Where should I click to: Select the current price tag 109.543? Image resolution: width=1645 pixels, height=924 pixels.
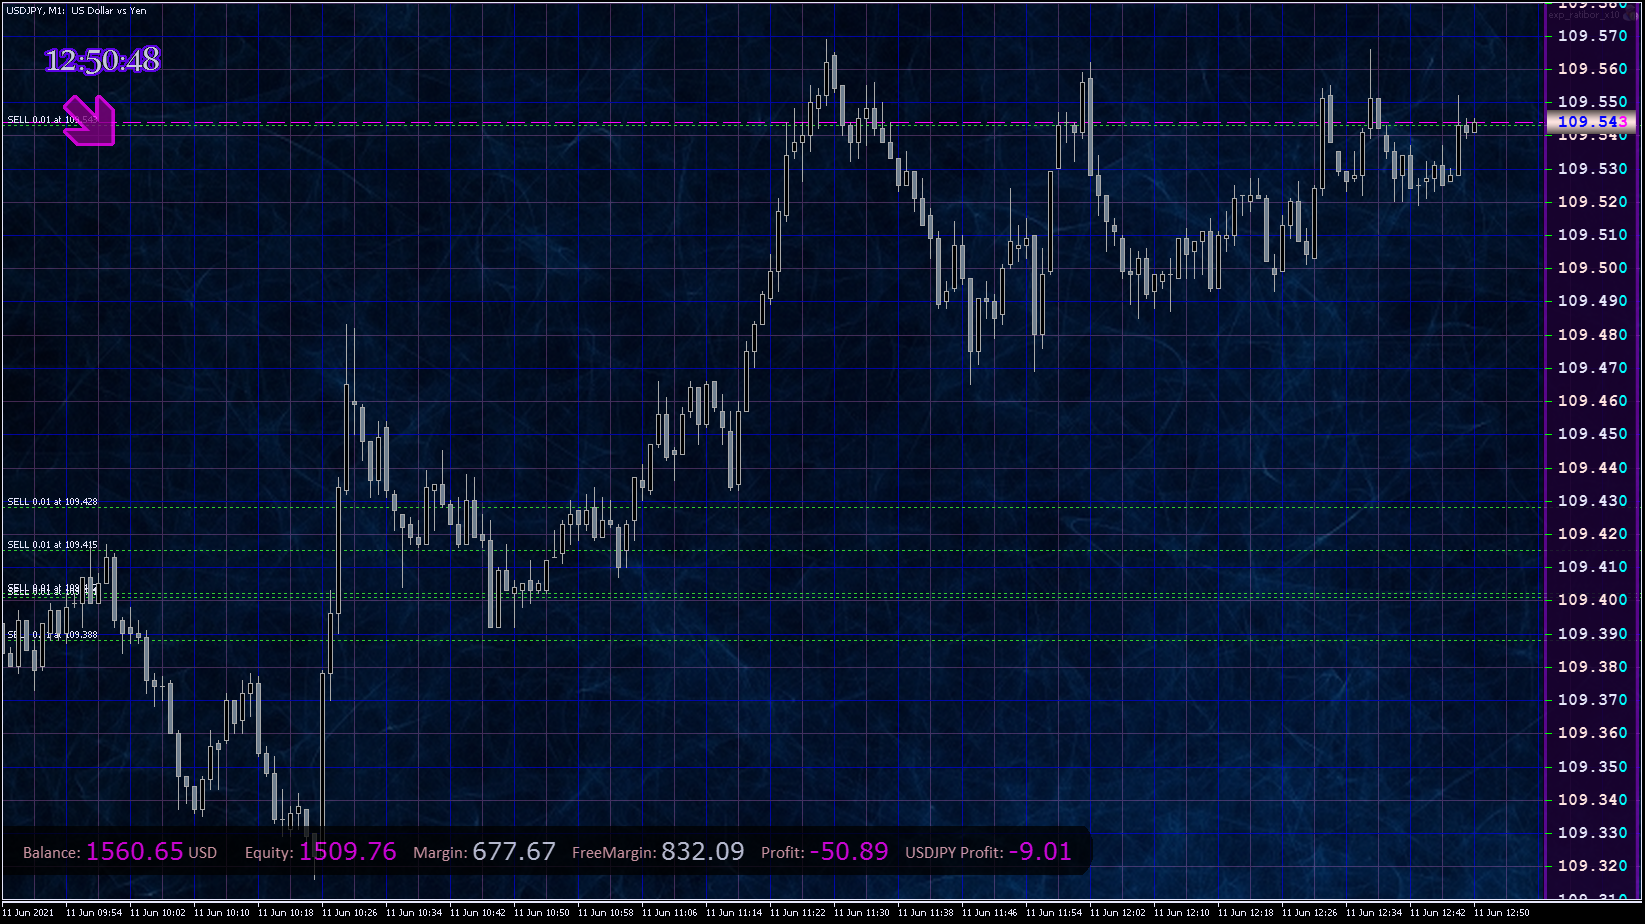tap(1591, 122)
